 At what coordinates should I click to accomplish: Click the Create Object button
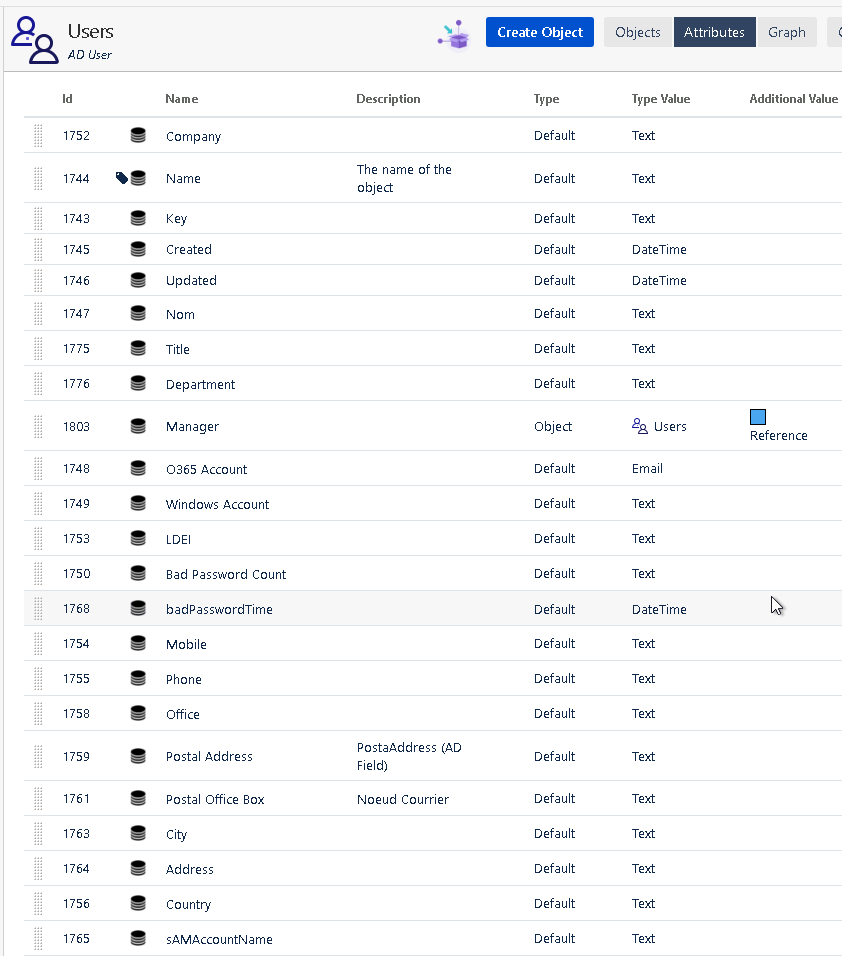point(539,31)
